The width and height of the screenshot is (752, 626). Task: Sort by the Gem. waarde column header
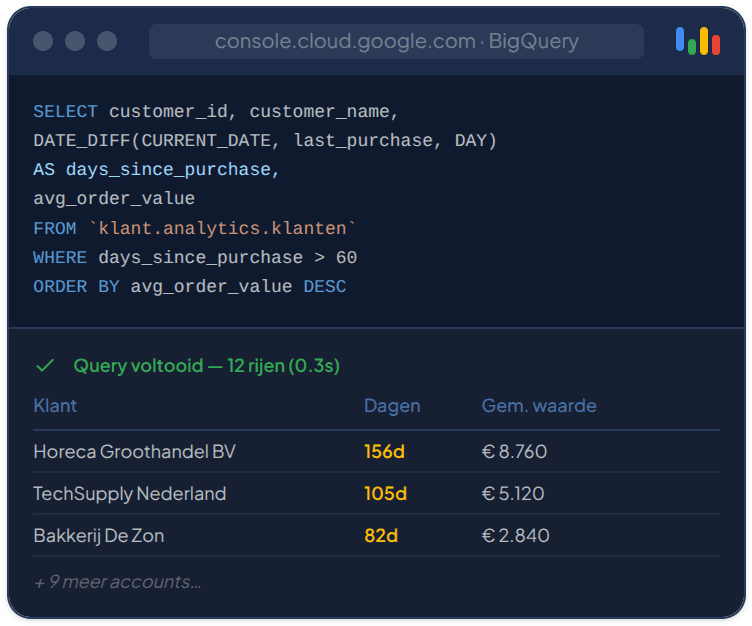(x=539, y=406)
